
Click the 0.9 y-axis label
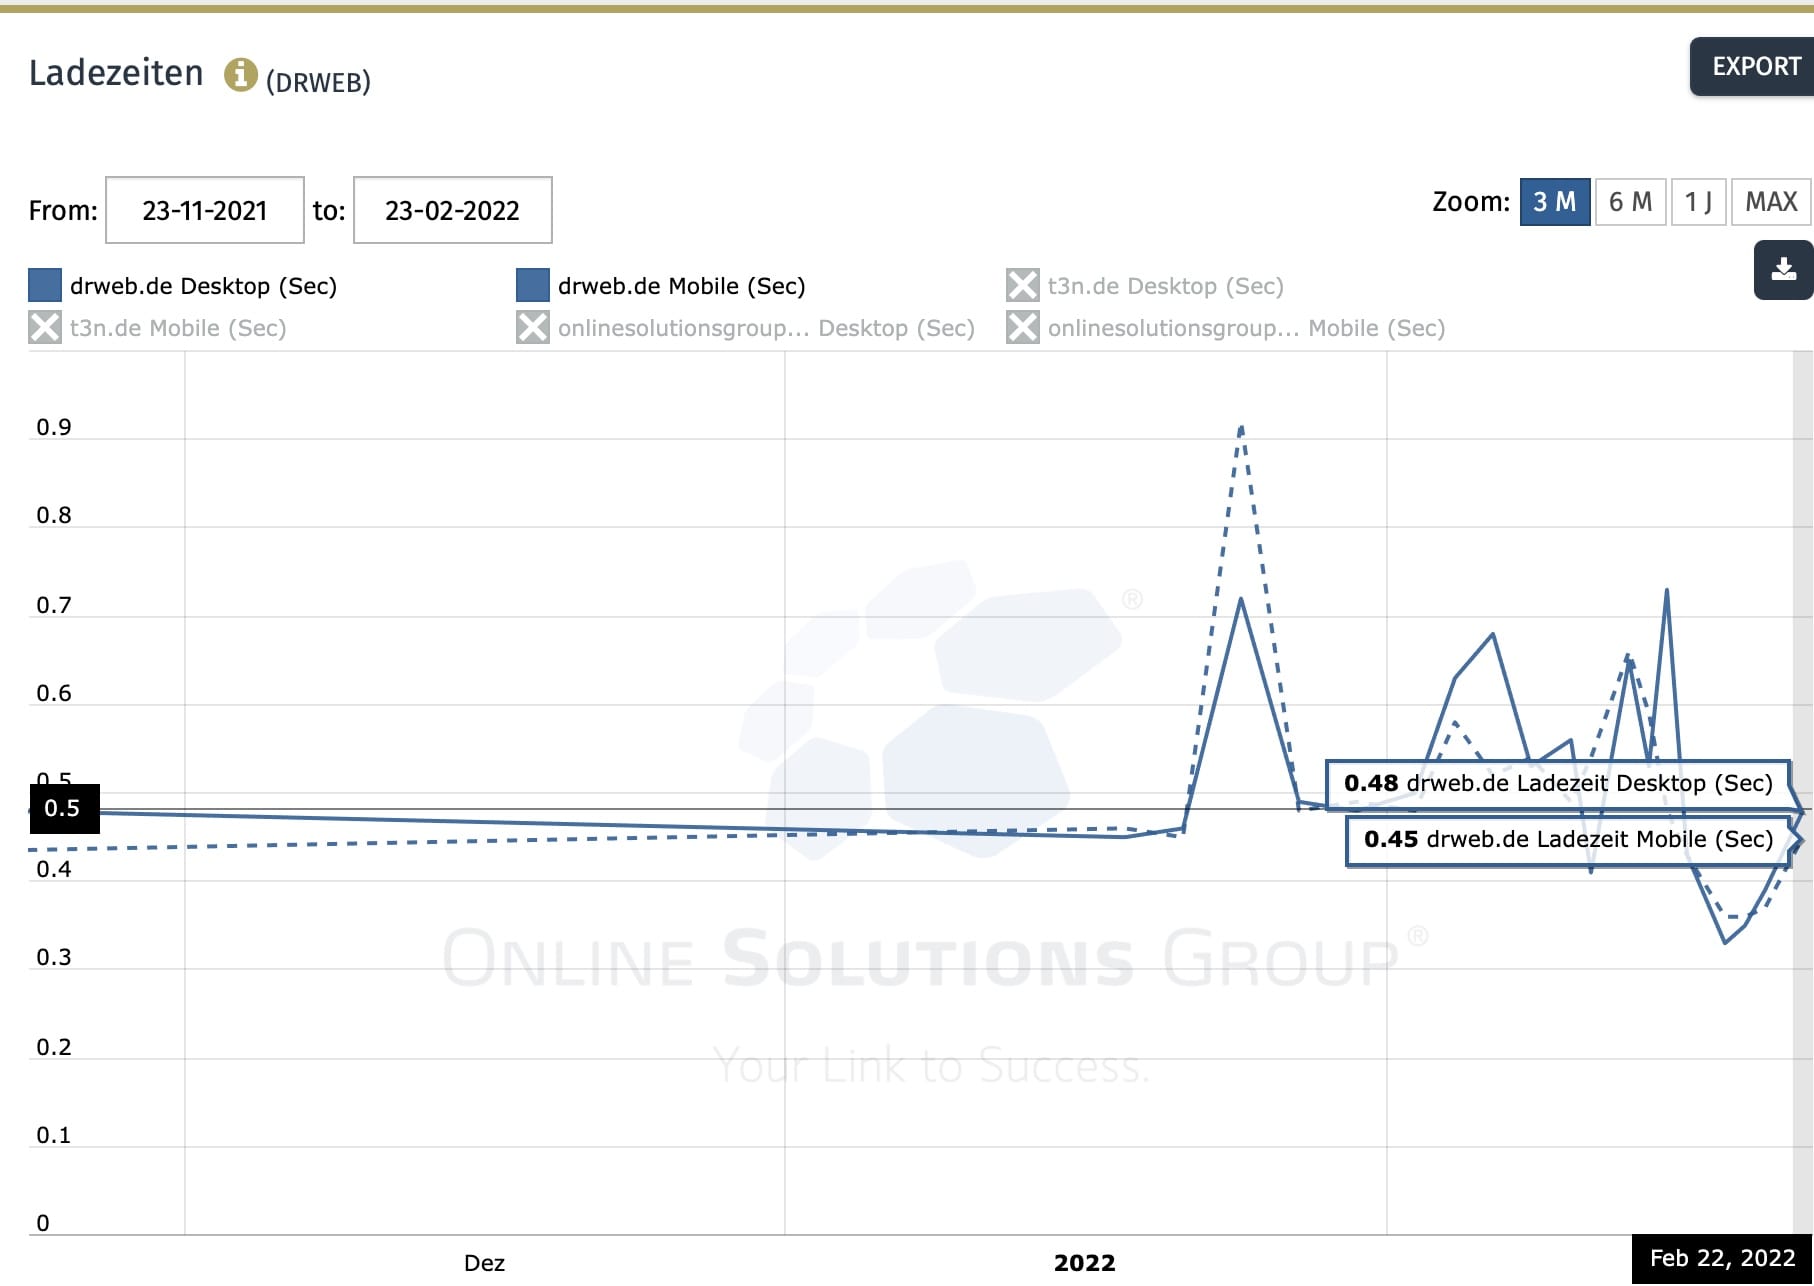click(x=54, y=427)
